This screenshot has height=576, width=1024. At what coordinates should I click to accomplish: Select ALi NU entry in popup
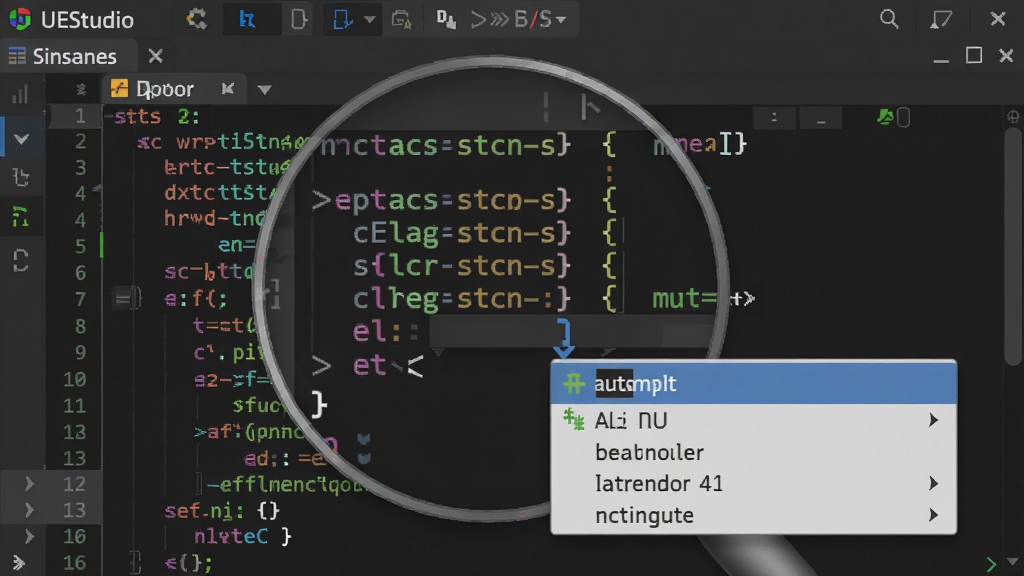point(754,421)
